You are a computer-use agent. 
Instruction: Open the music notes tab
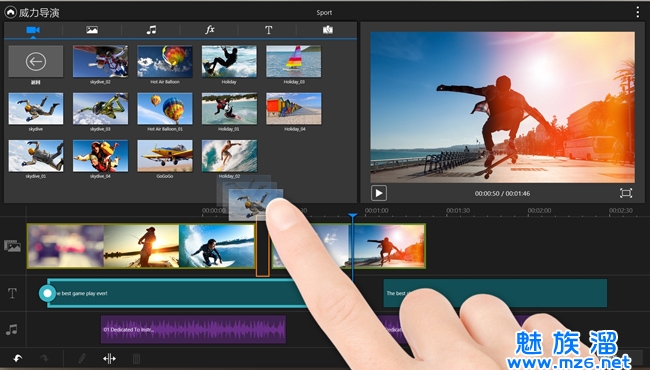coord(151,30)
